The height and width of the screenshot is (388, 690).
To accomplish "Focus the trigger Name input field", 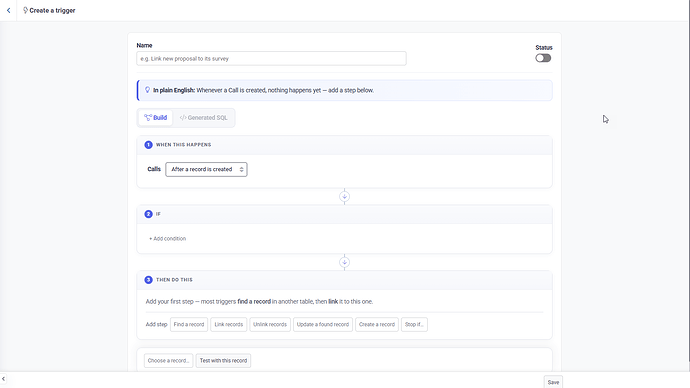I will 272,59.
